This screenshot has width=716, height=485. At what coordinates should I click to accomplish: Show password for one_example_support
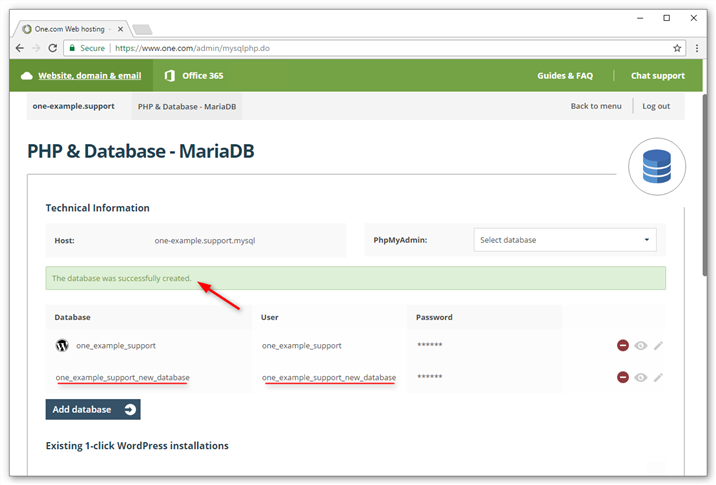pos(641,346)
